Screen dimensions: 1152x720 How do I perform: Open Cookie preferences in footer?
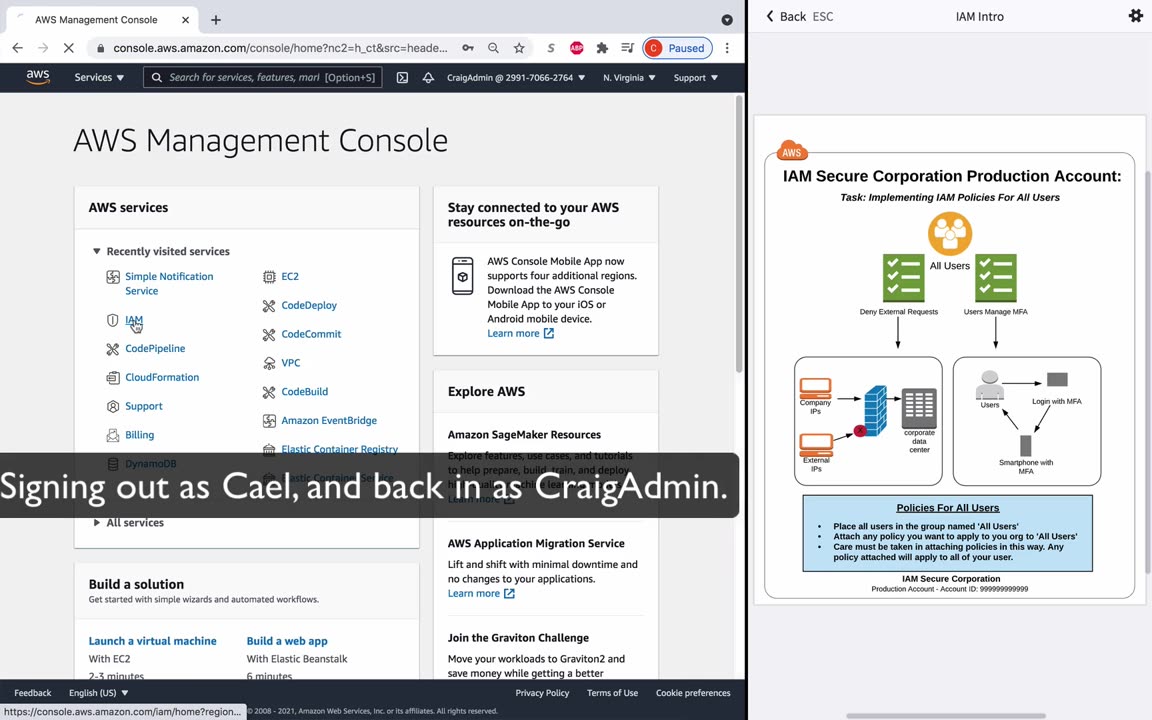click(693, 693)
